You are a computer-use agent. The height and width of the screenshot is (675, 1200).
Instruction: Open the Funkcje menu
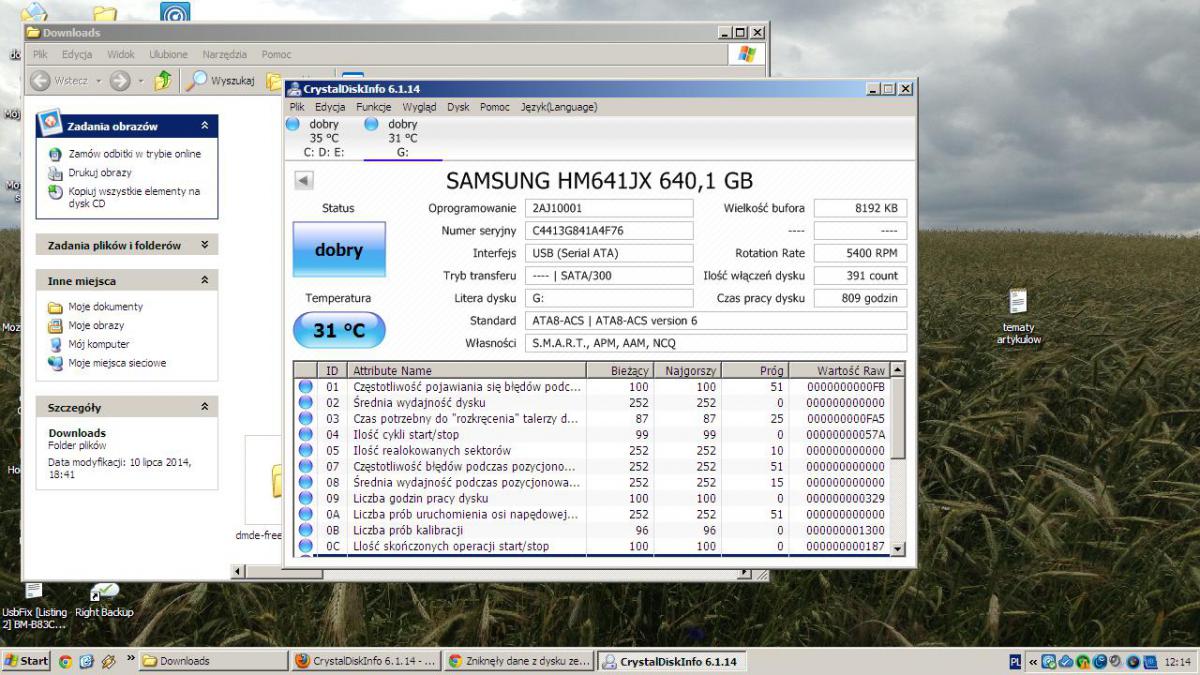pyautogui.click(x=373, y=107)
